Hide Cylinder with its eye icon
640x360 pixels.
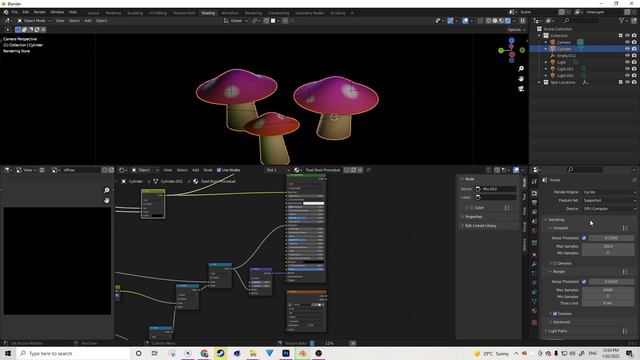(627, 49)
